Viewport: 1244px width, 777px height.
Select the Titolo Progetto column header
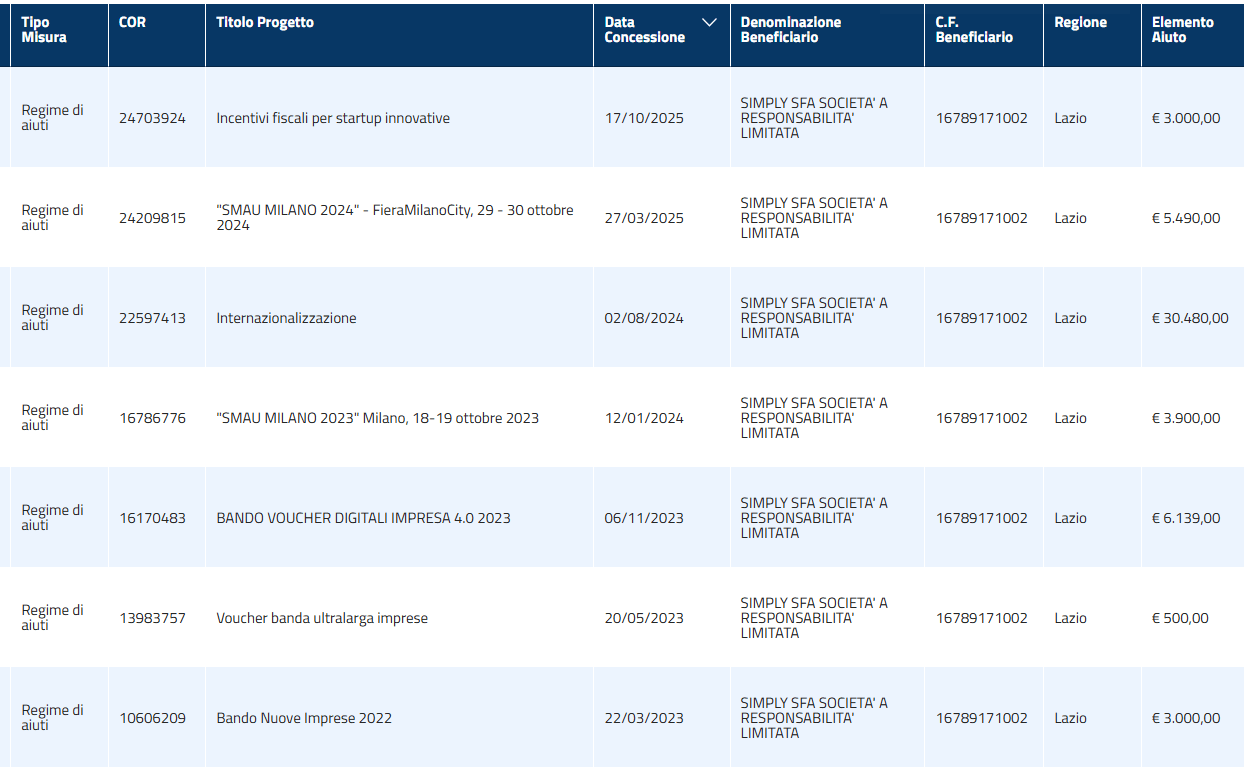(x=265, y=22)
